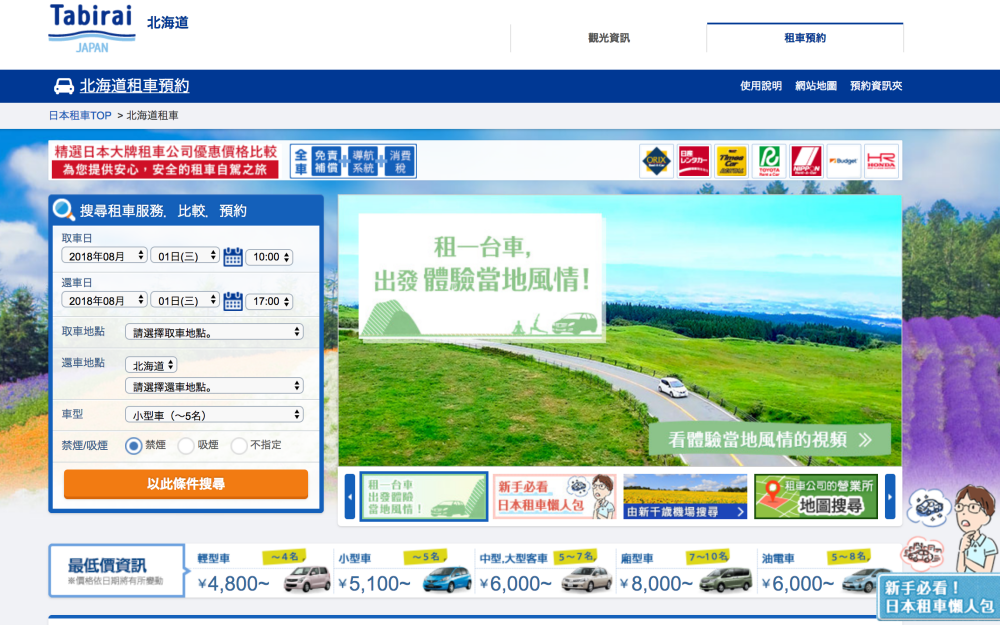The width and height of the screenshot is (1000, 625).
Task: Open the 請選擇還車地點 dropdown
Action: tap(214, 386)
